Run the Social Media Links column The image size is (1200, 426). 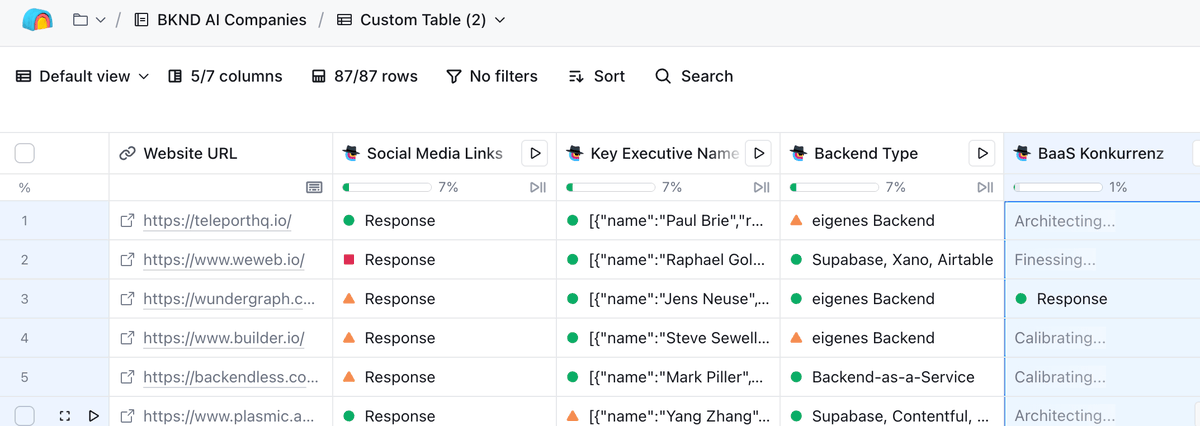(535, 153)
